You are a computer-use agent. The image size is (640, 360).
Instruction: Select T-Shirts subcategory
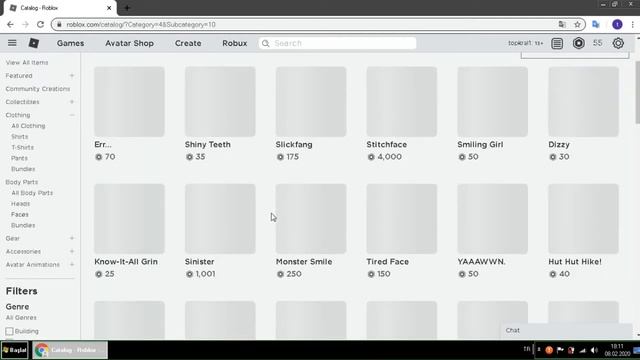pyautogui.click(x=22, y=147)
